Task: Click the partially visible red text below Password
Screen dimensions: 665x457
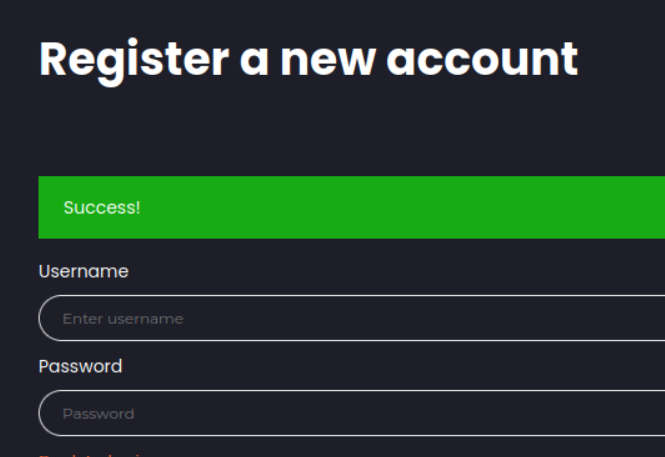Action: pos(92,454)
